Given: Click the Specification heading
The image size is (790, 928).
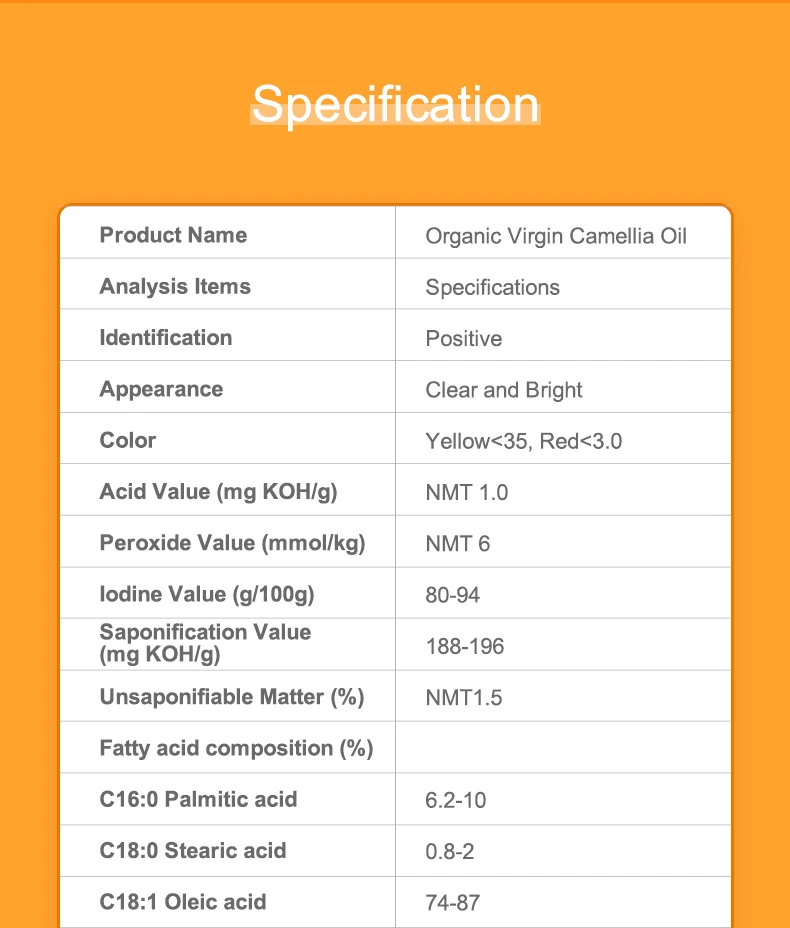Looking at the screenshot, I should click(x=395, y=104).
